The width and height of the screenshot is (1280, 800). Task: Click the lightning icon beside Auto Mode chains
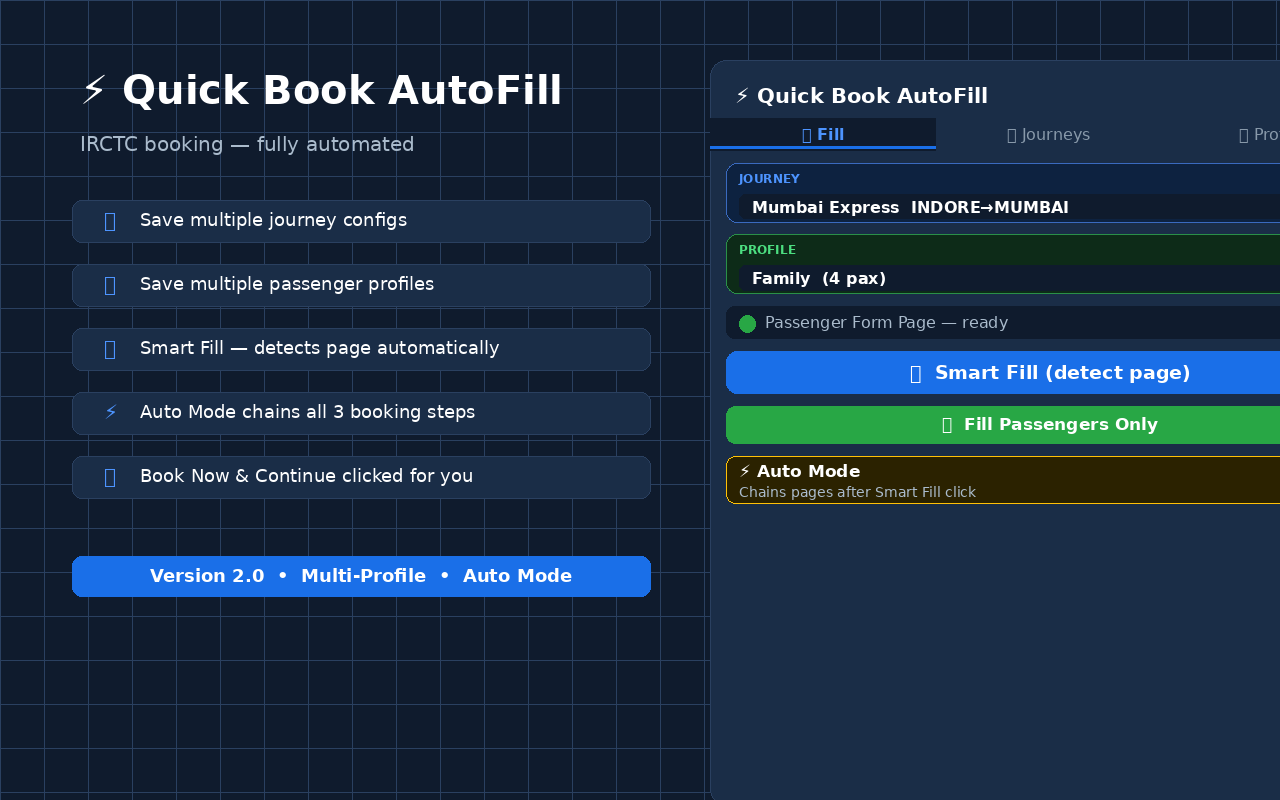[x=110, y=413]
